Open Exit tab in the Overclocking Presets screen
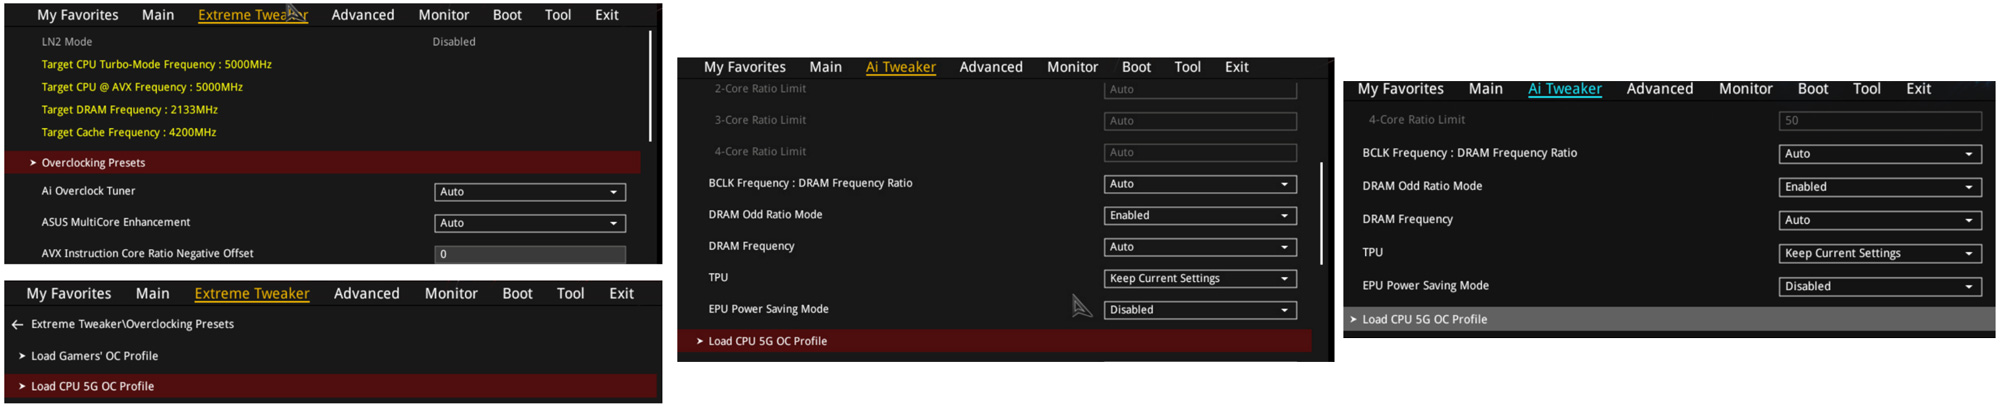The image size is (2000, 408). 622,293
